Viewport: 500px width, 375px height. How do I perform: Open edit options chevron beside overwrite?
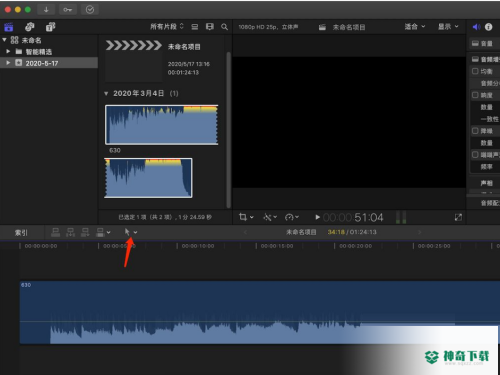(x=108, y=232)
